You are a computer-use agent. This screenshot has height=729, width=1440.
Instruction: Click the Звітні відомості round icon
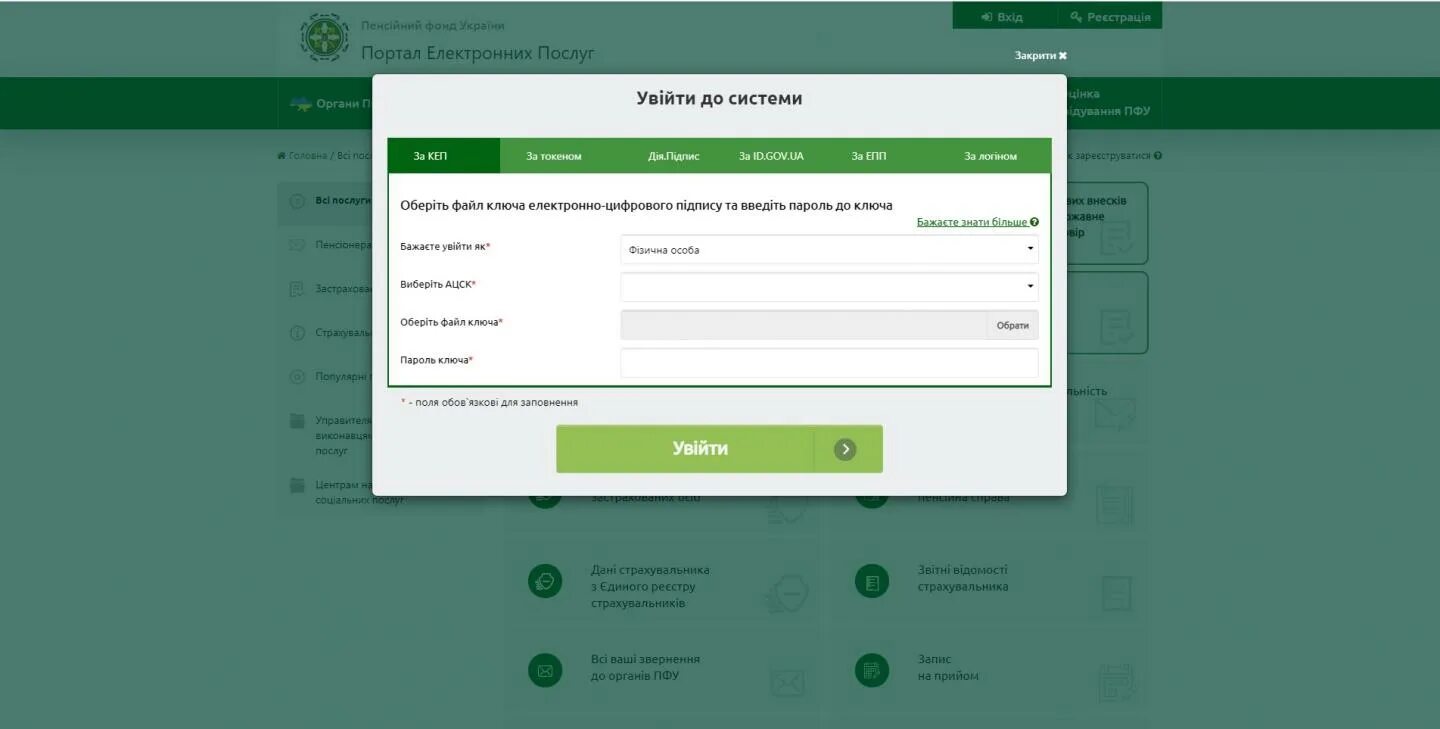click(x=872, y=582)
